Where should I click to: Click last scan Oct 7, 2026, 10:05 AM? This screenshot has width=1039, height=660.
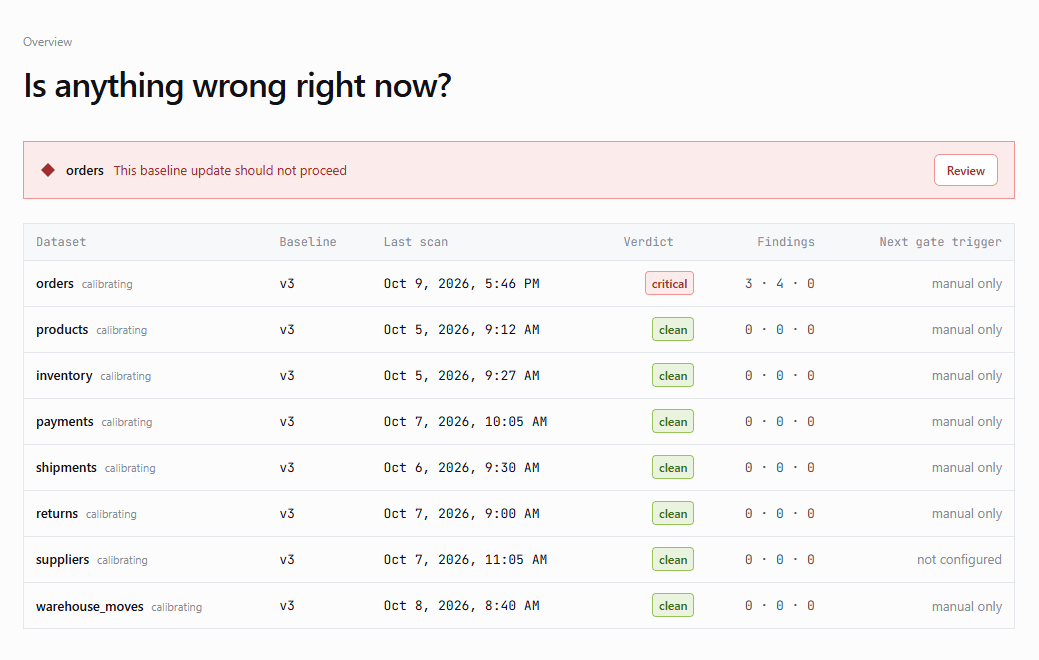pos(465,421)
